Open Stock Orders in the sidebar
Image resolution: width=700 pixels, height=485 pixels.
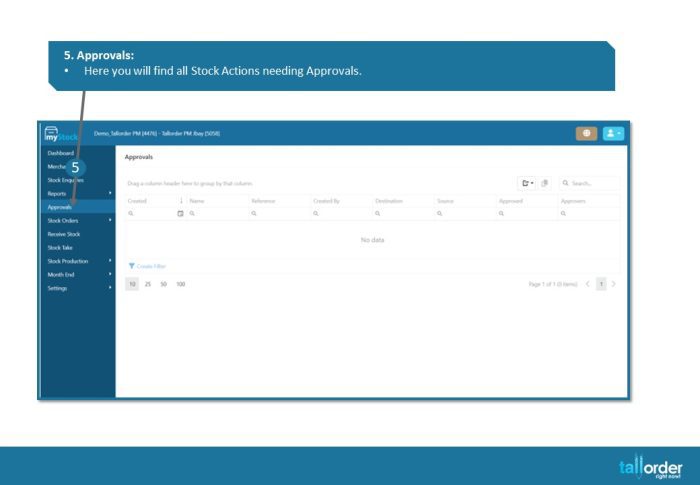[x=63, y=221]
